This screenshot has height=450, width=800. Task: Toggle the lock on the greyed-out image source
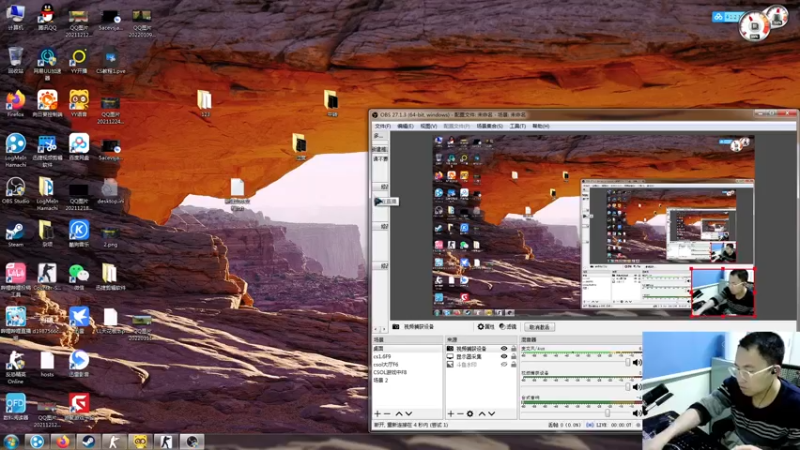[x=514, y=365]
